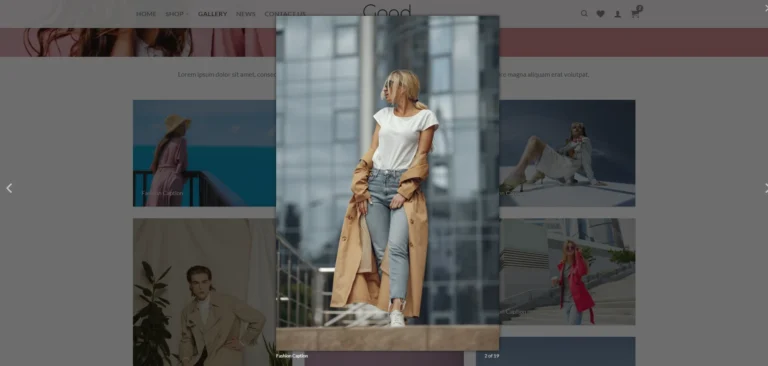768x366 pixels.
Task: Open the shopping cart icon
Action: 636,12
